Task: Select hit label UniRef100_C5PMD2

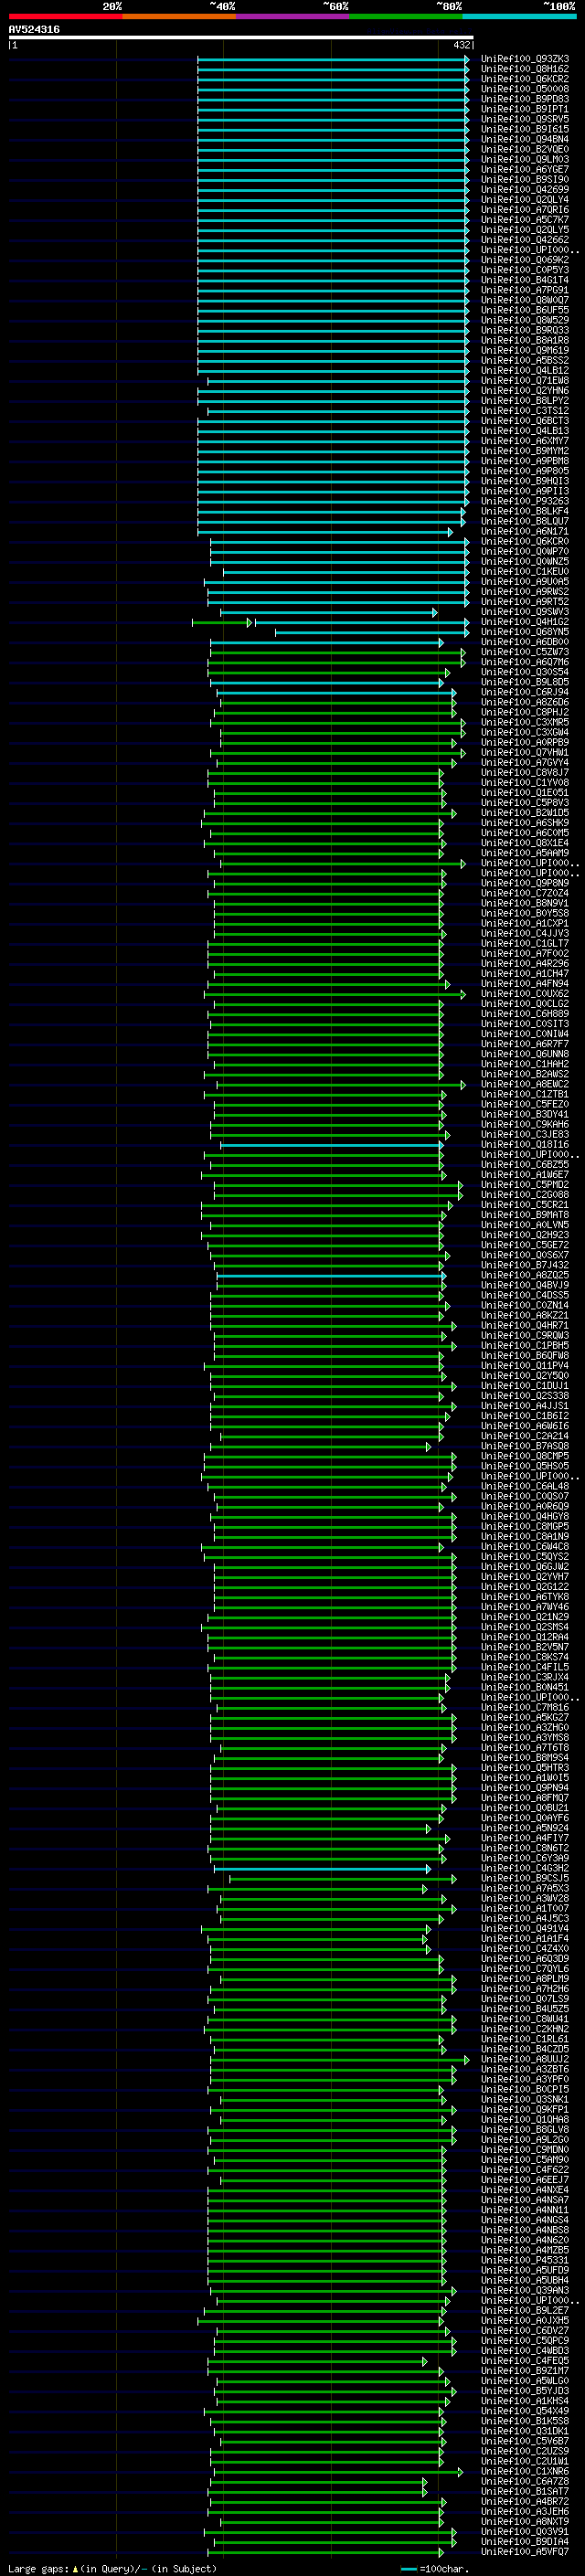Action: tap(525, 1185)
